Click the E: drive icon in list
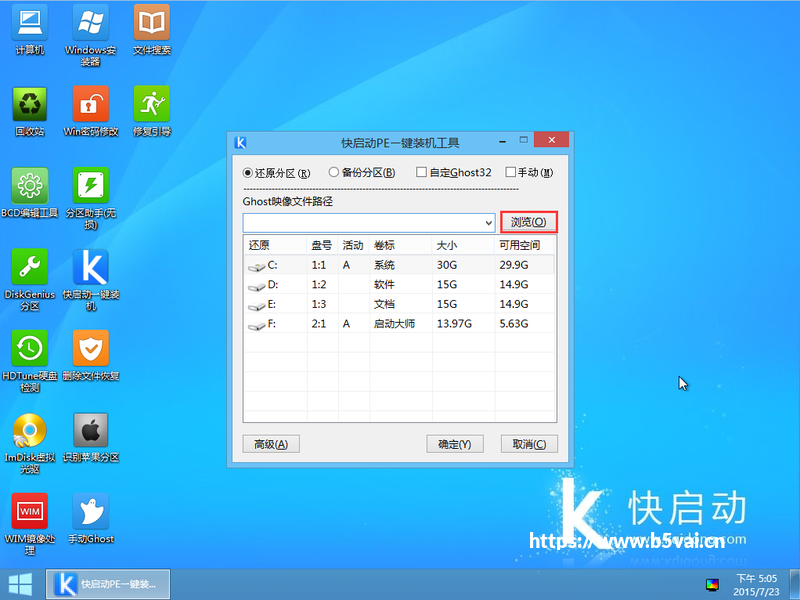This screenshot has height=600, width=800. click(x=256, y=306)
